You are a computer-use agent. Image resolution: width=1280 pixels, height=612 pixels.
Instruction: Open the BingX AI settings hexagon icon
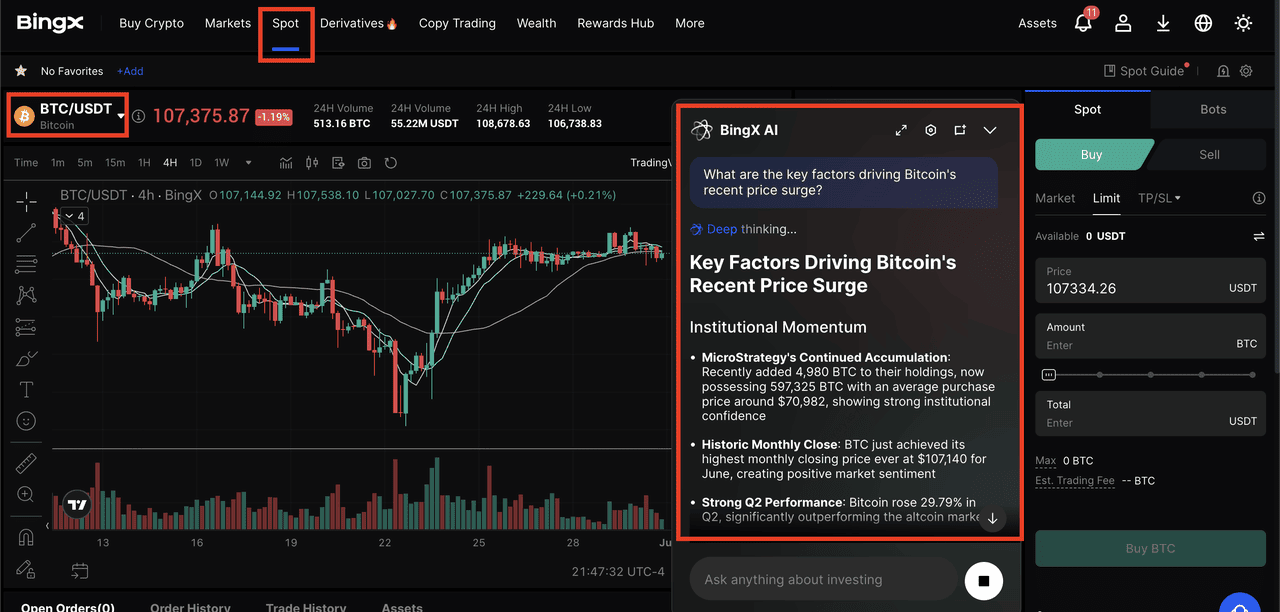click(931, 130)
